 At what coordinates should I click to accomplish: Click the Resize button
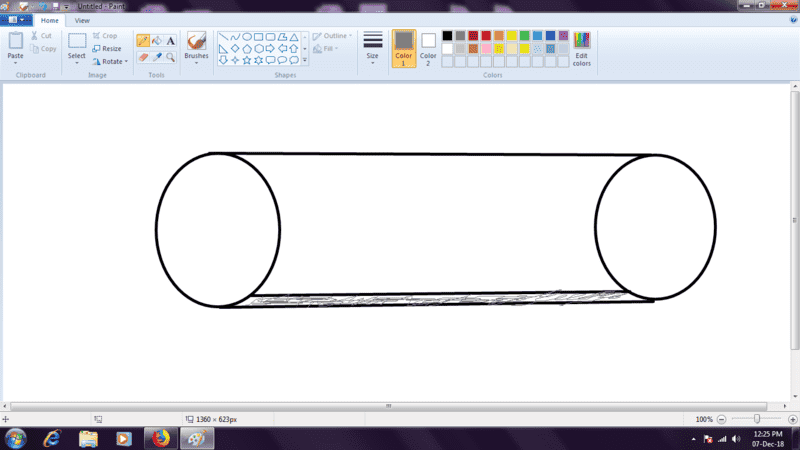click(x=107, y=48)
